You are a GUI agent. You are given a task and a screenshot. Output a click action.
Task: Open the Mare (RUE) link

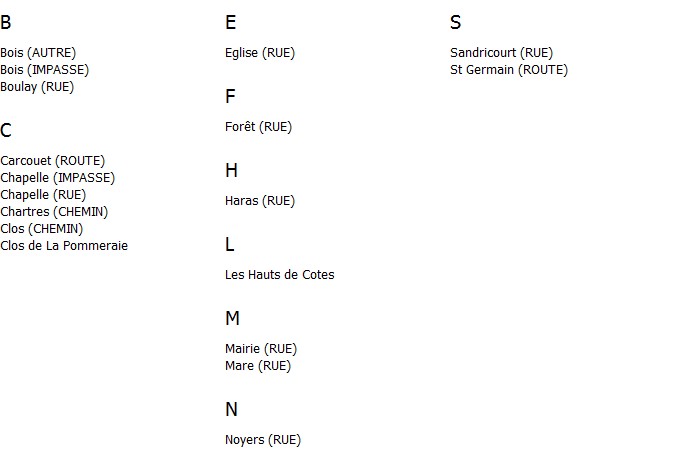coord(258,366)
